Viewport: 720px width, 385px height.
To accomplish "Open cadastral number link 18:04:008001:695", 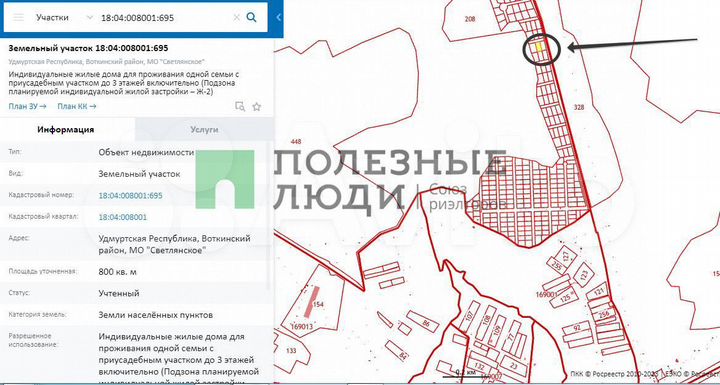I will (x=130, y=196).
